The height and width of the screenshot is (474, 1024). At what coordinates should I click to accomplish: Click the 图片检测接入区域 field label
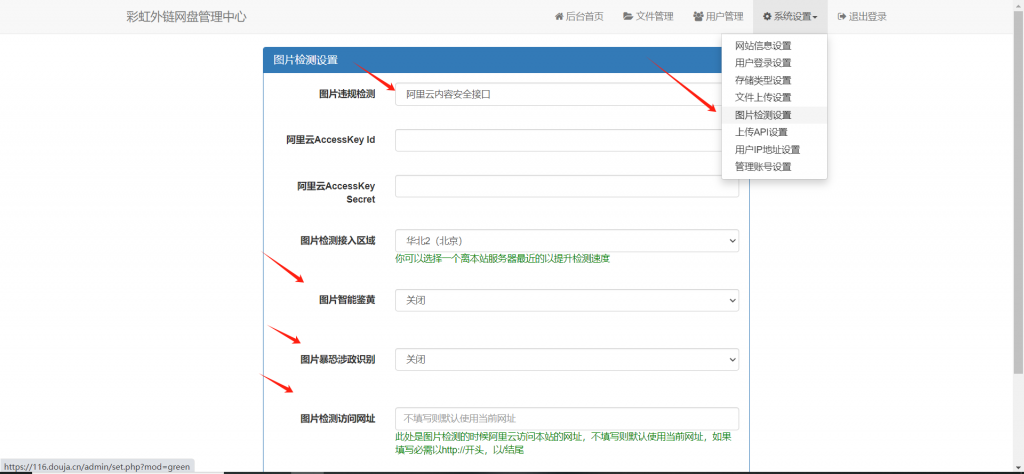338,240
